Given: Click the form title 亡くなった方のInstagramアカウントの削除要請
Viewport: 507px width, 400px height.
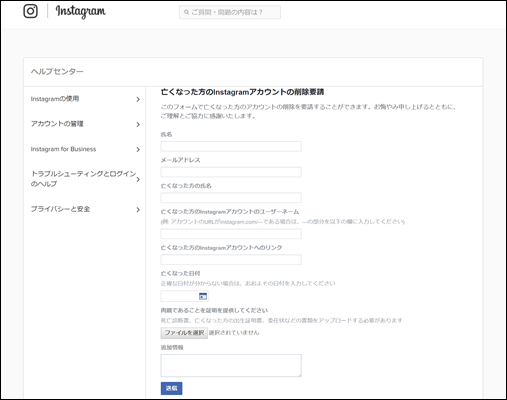Looking at the screenshot, I should (x=242, y=92).
